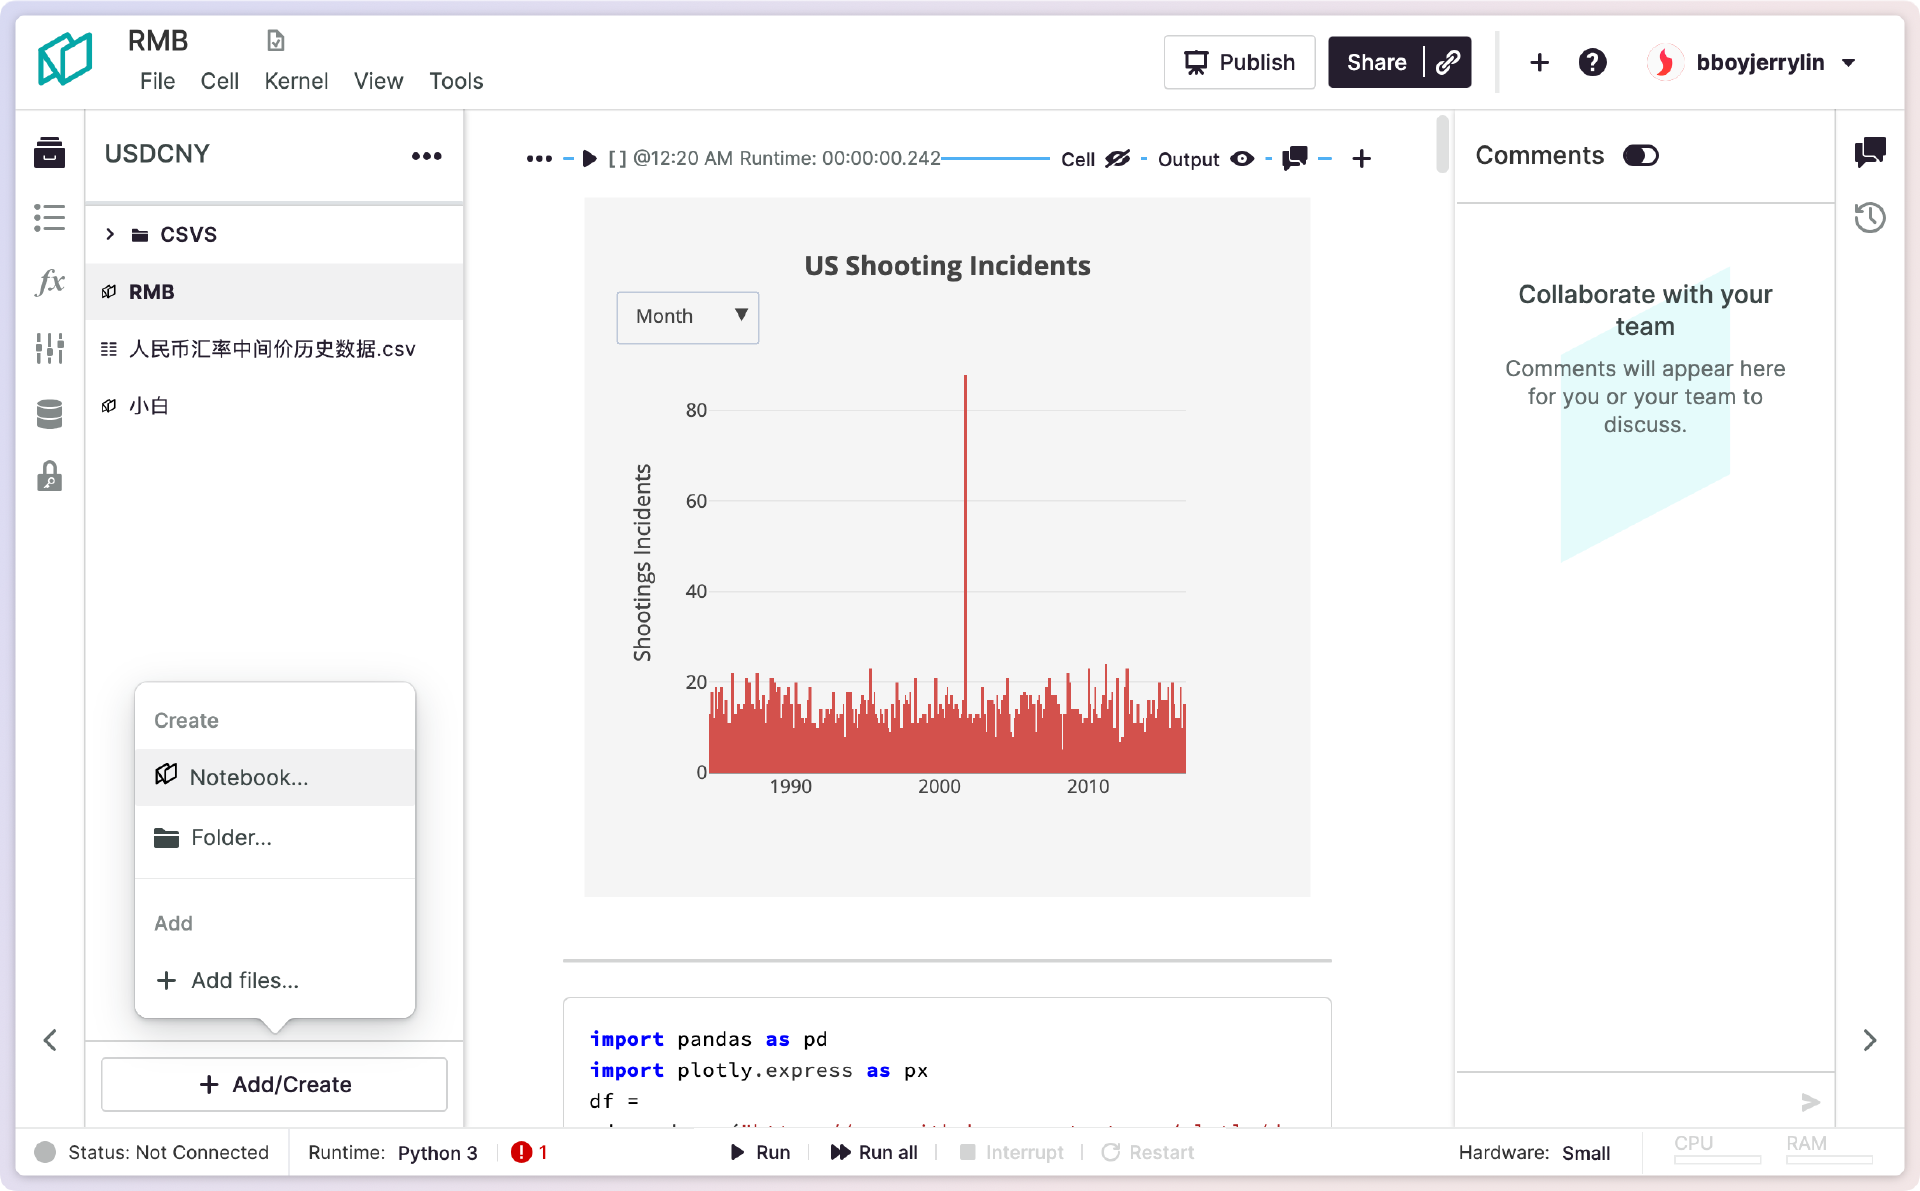Viewport: 1920px width, 1191px height.
Task: Open bboyjerrylin account dropdown arrow
Action: (1849, 63)
